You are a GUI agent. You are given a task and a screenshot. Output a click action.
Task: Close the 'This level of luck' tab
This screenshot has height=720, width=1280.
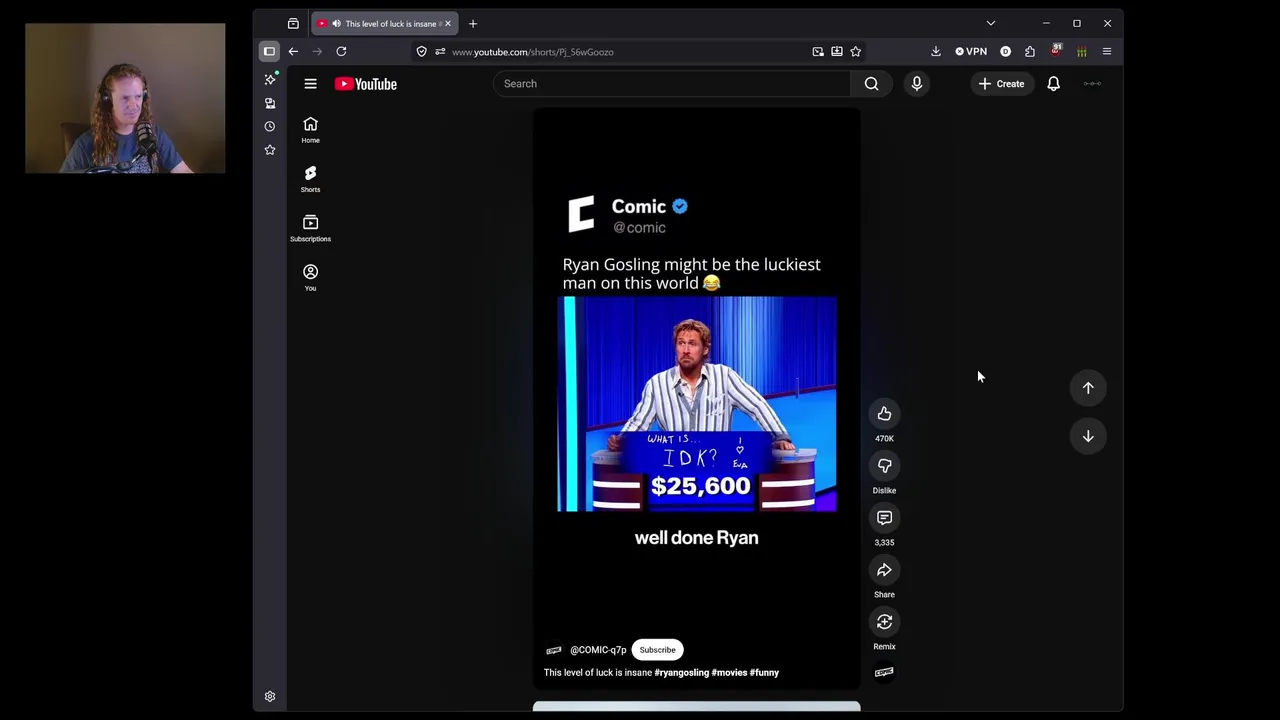448,23
